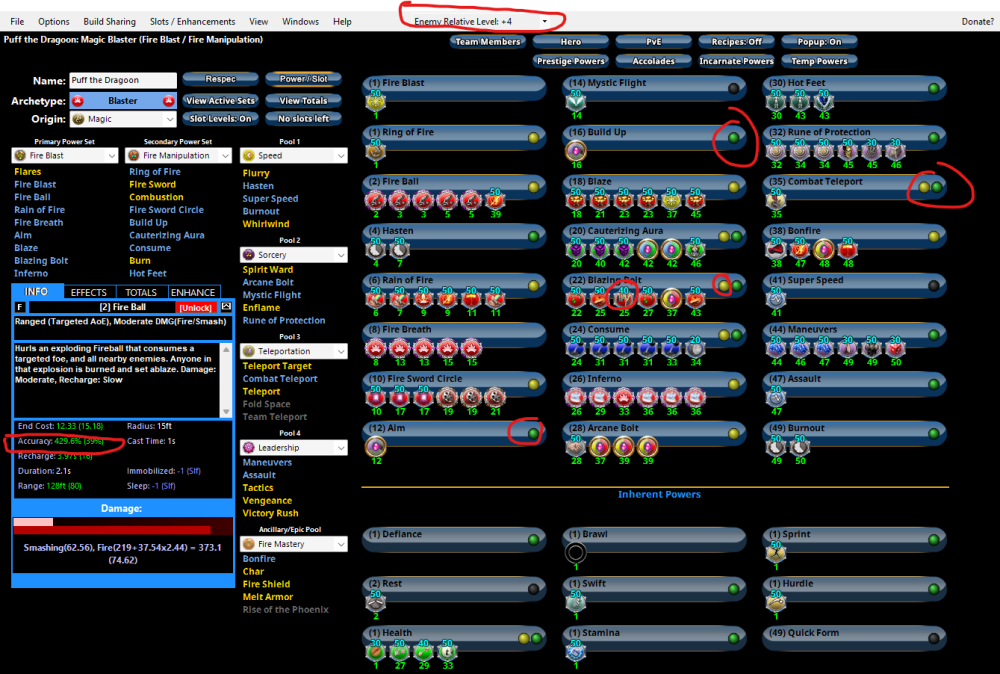The image size is (1000, 674).
Task: Click the Mystic Flight enhancement slot icon
Action: (x=576, y=102)
